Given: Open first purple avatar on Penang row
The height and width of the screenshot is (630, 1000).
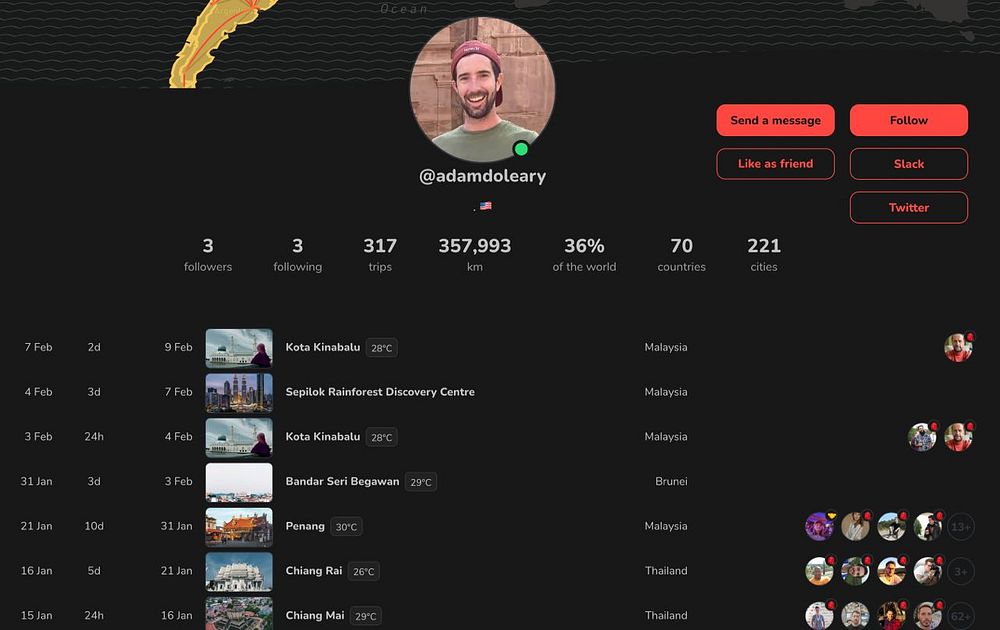Looking at the screenshot, I should tap(820, 526).
